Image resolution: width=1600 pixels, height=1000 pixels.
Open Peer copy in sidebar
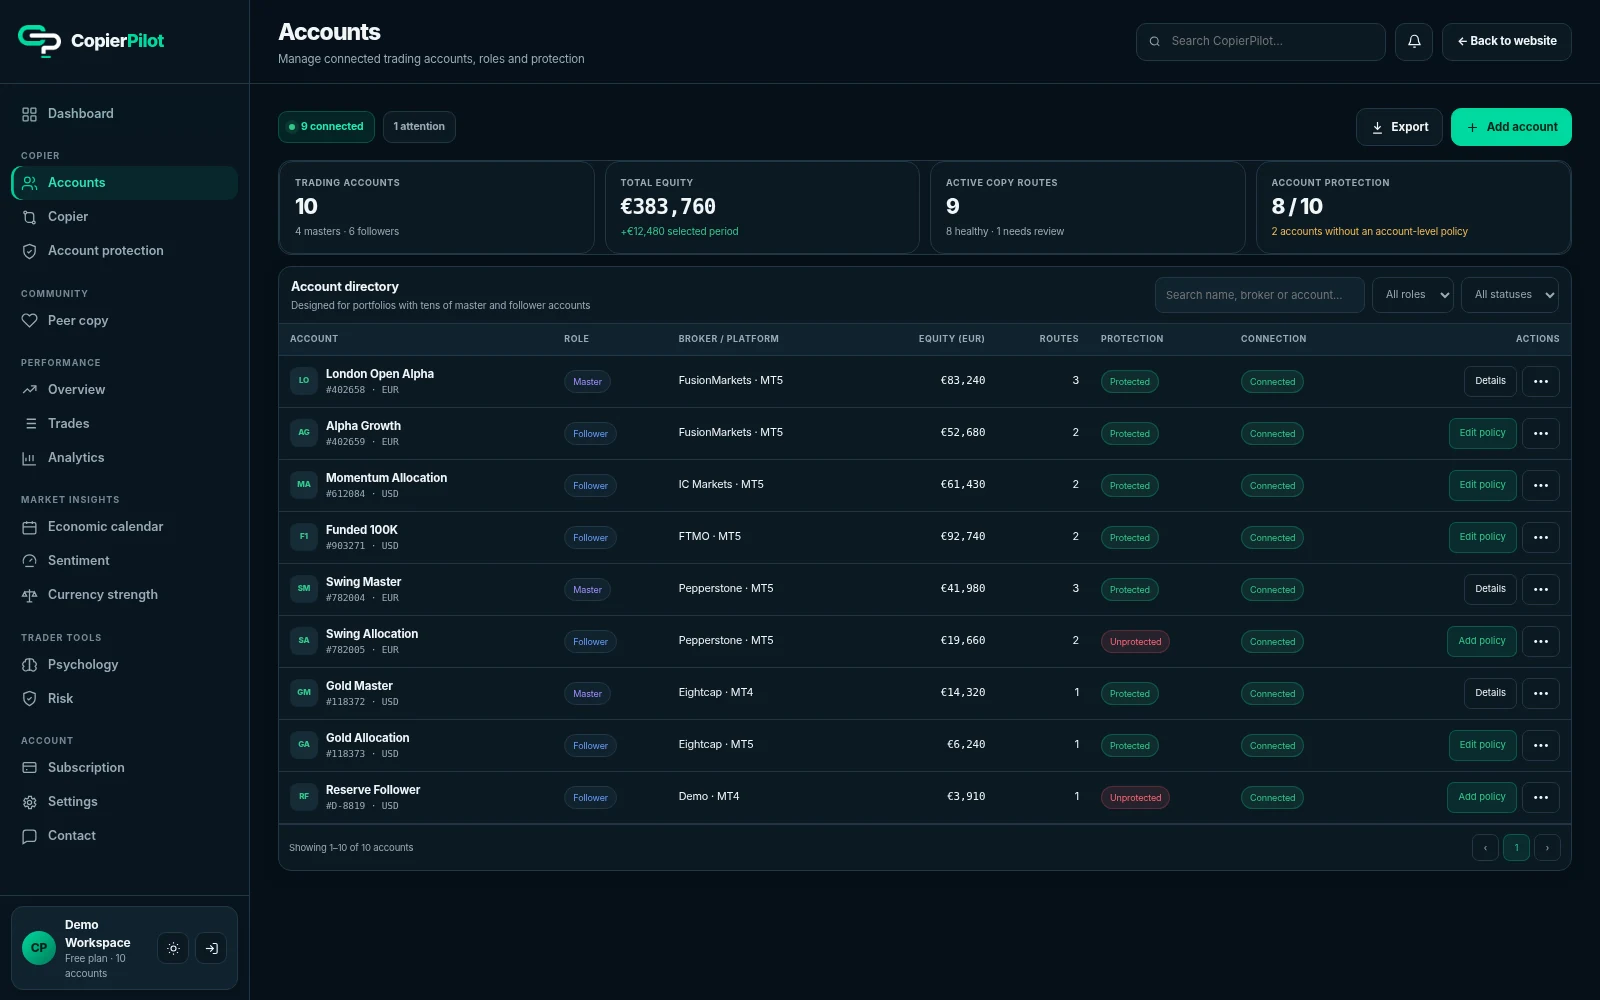coord(124,321)
